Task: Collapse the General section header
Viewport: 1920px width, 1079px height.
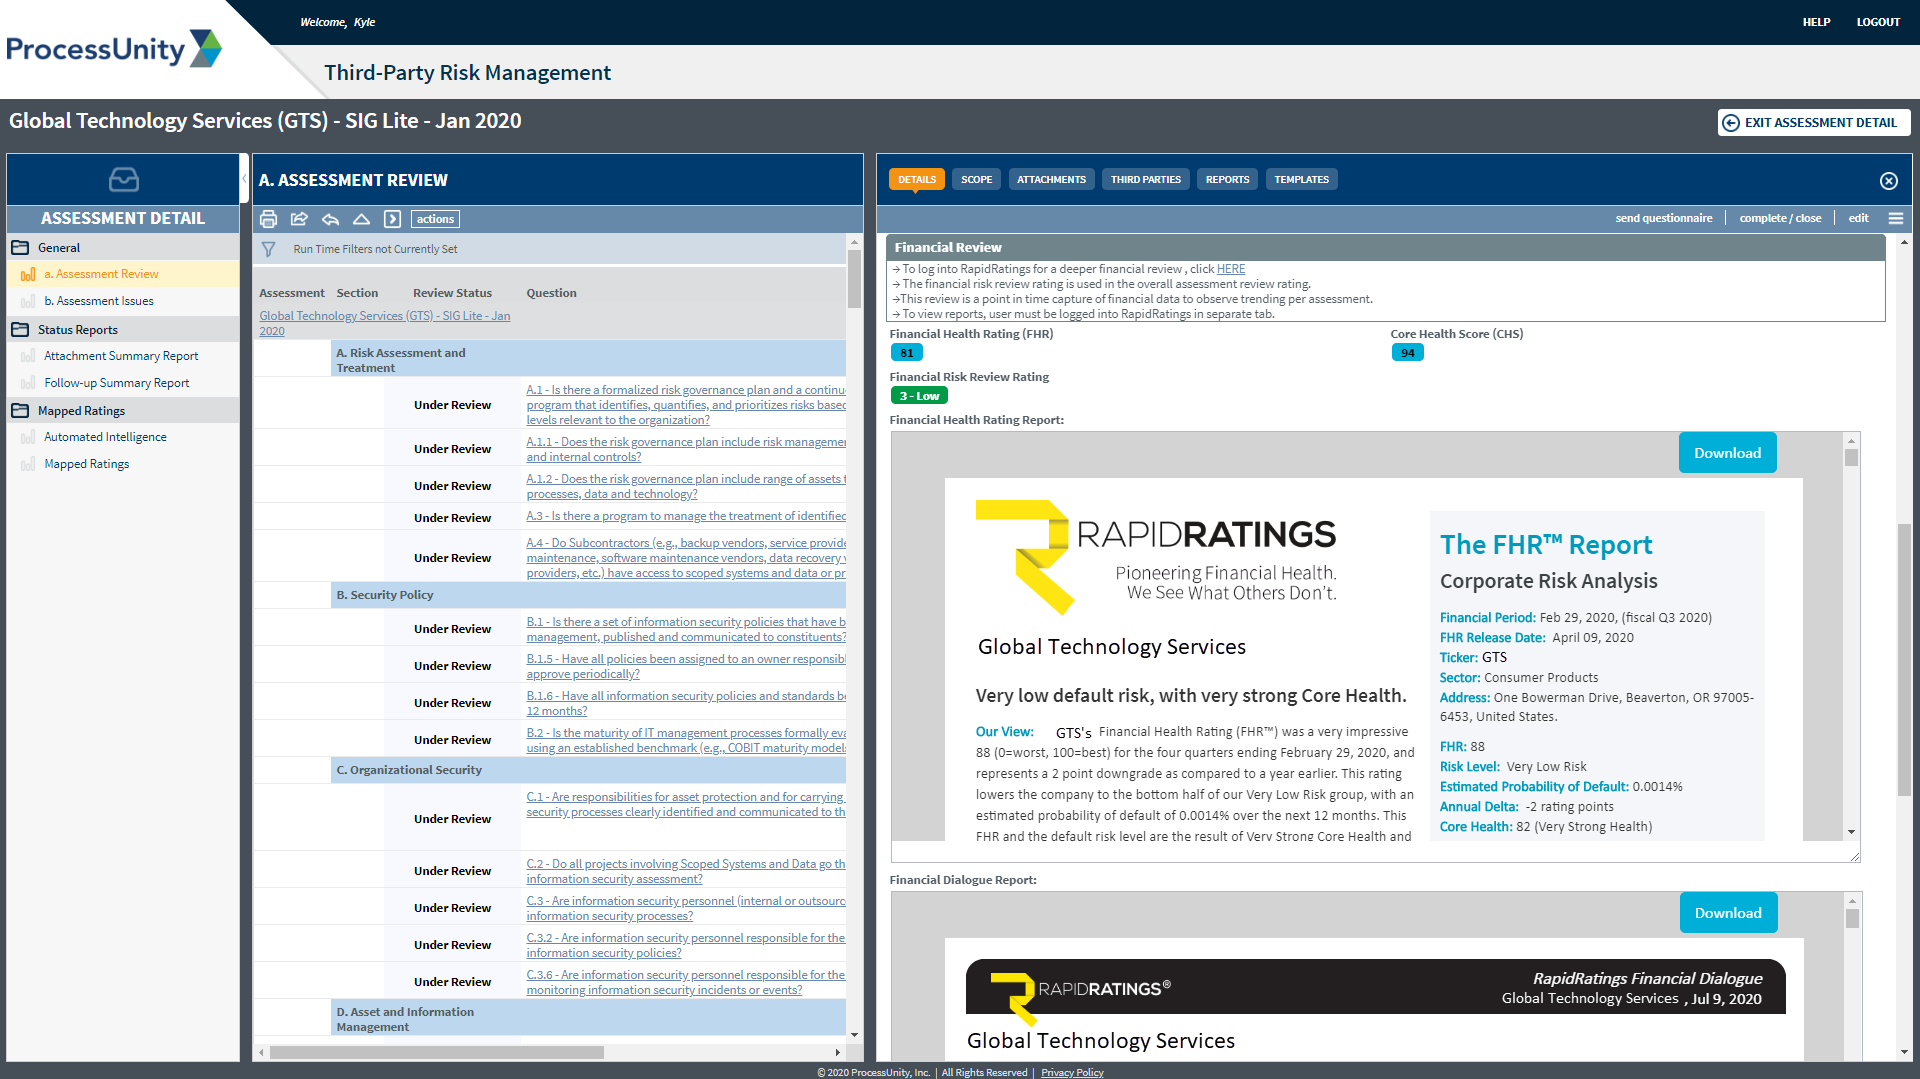Action: [123, 247]
